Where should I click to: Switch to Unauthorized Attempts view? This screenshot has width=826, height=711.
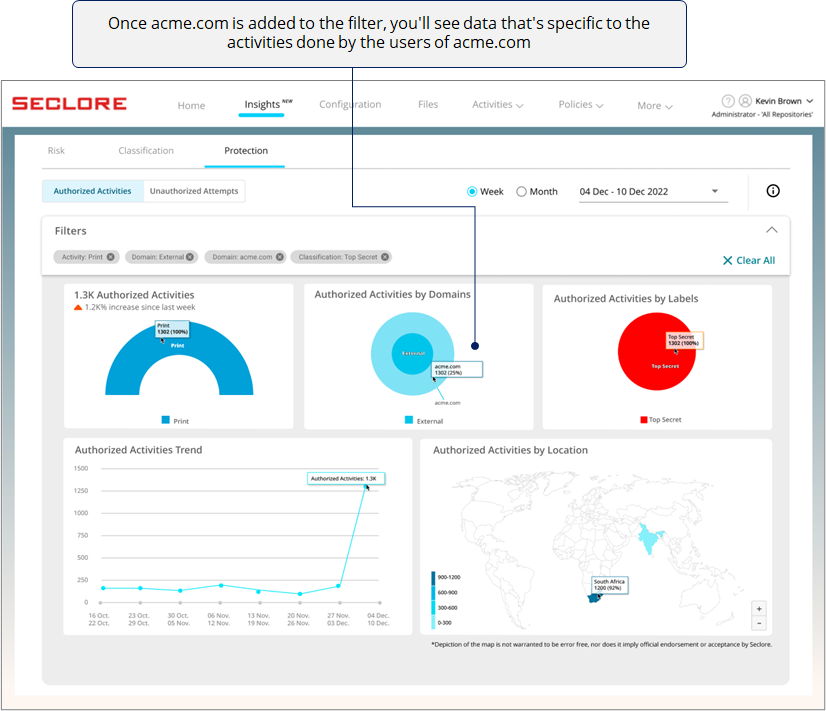(194, 191)
